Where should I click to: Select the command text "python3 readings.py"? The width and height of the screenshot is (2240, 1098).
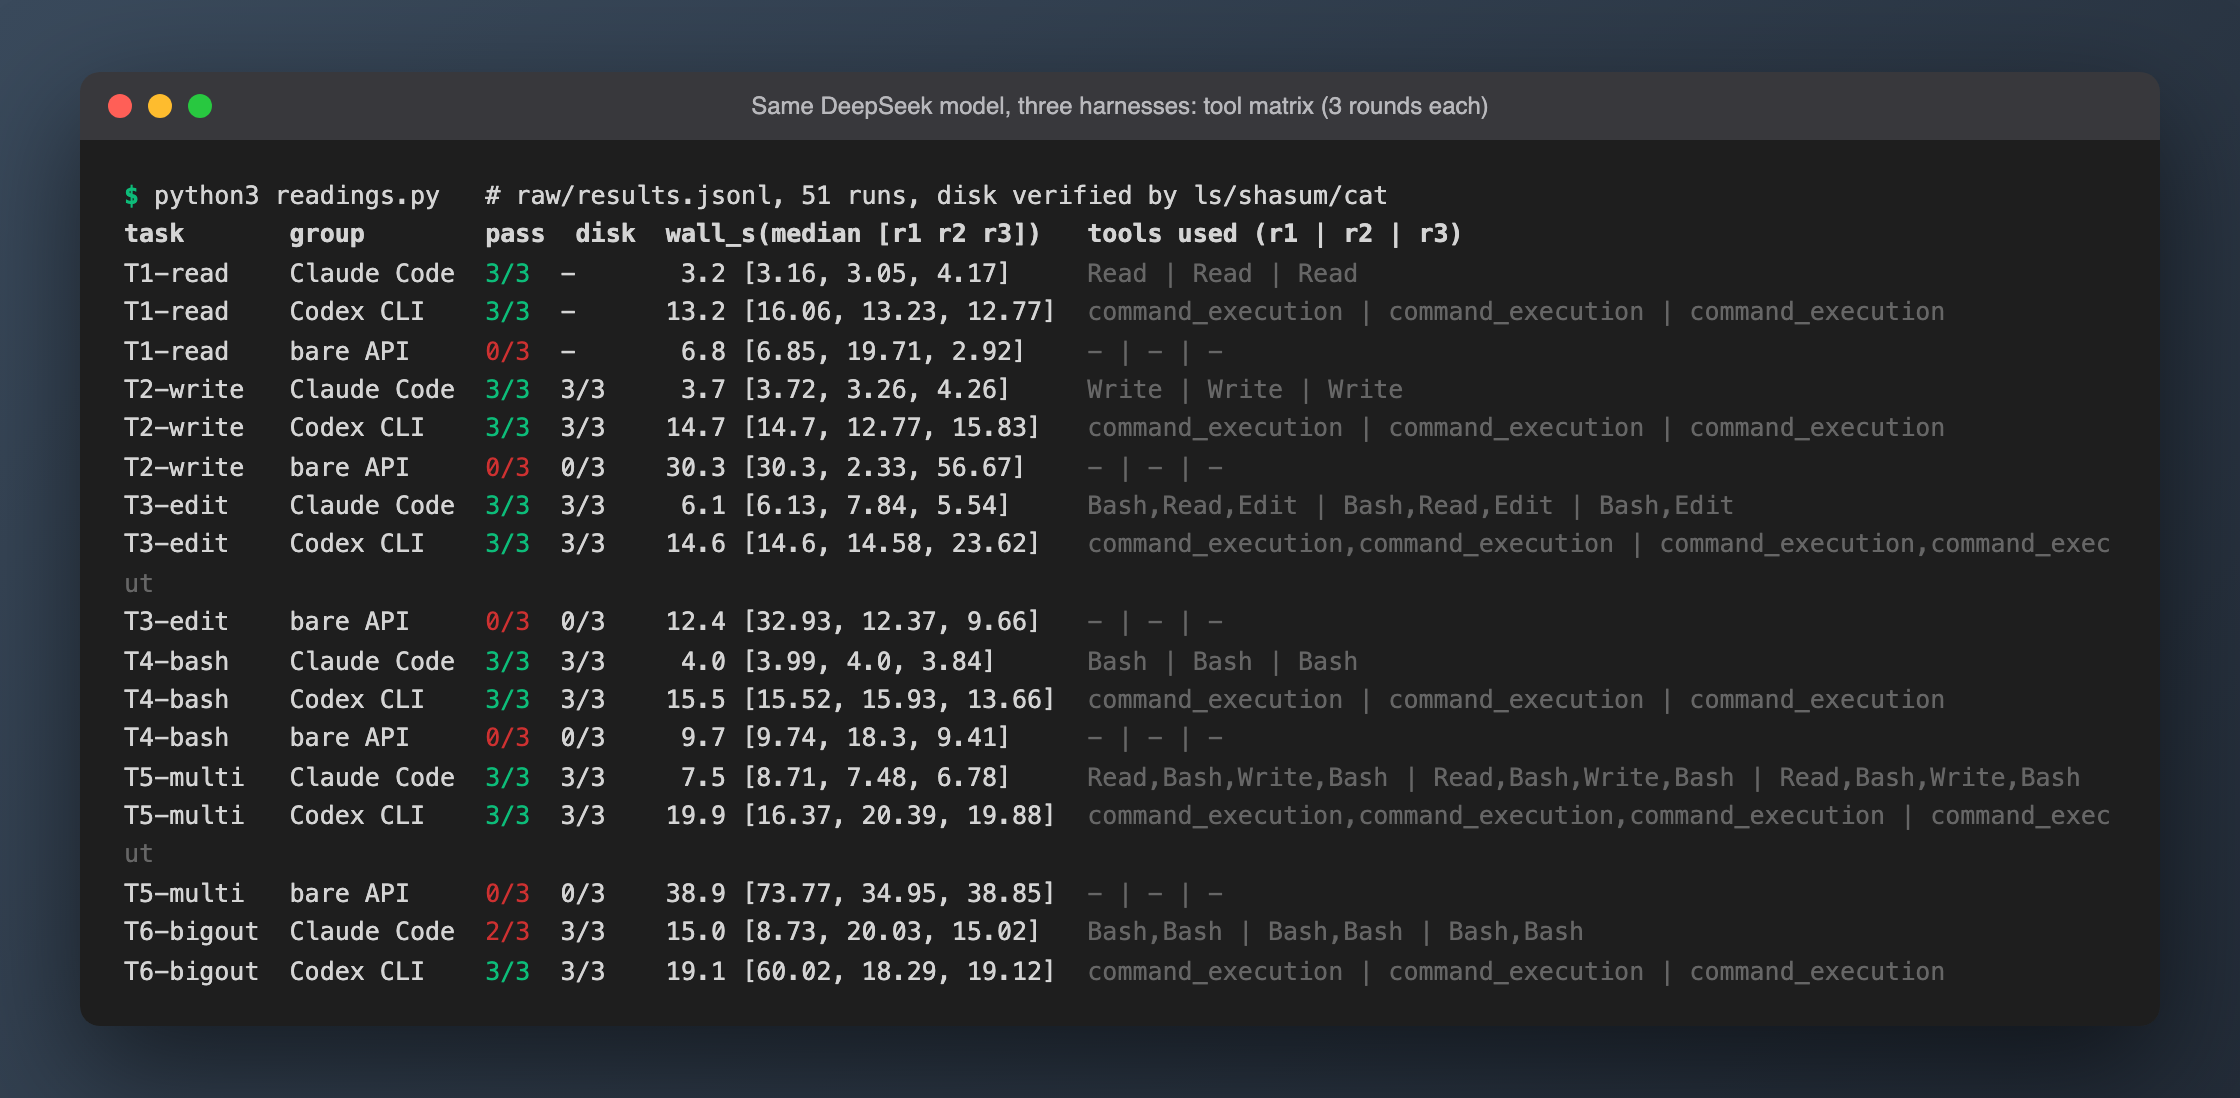297,195
